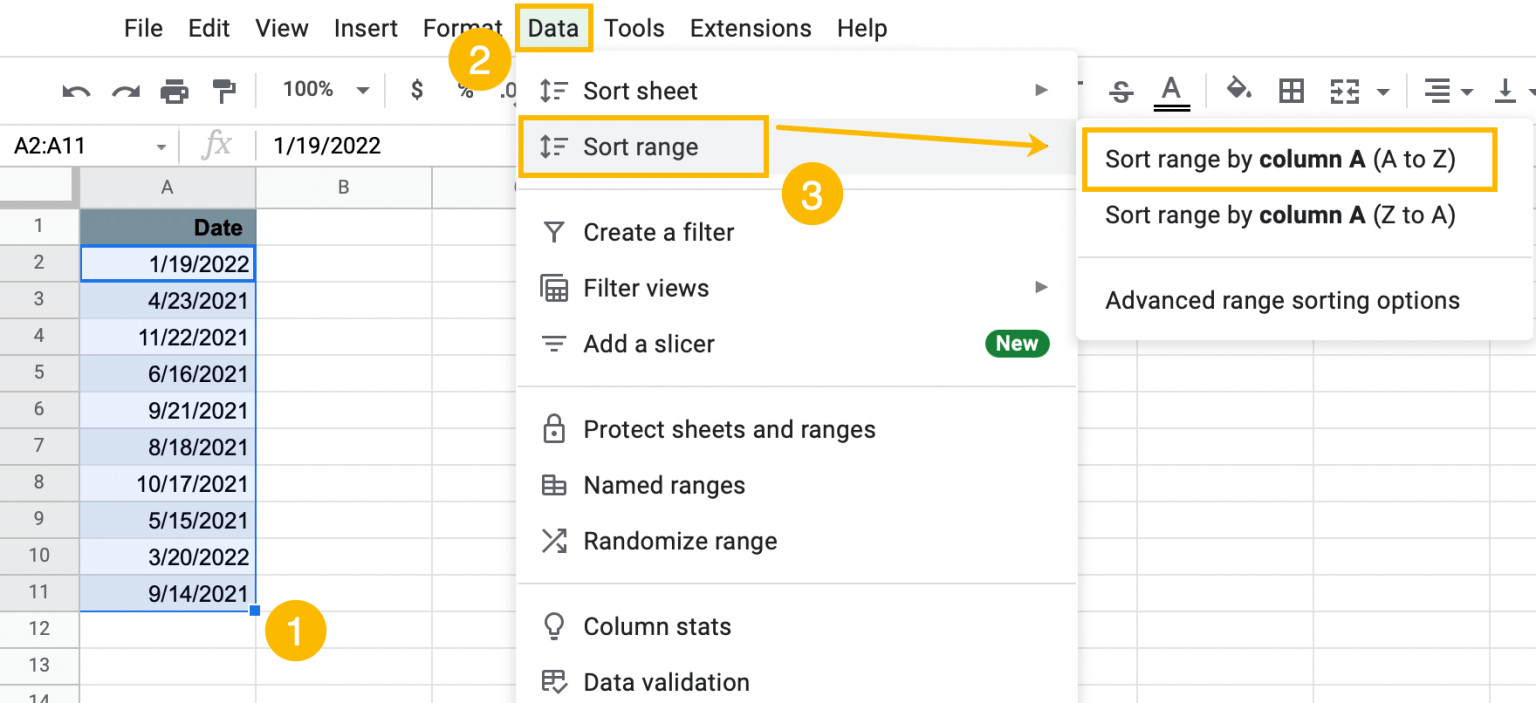Open the Tools menu
The width and height of the screenshot is (1536, 703).
pos(634,28)
